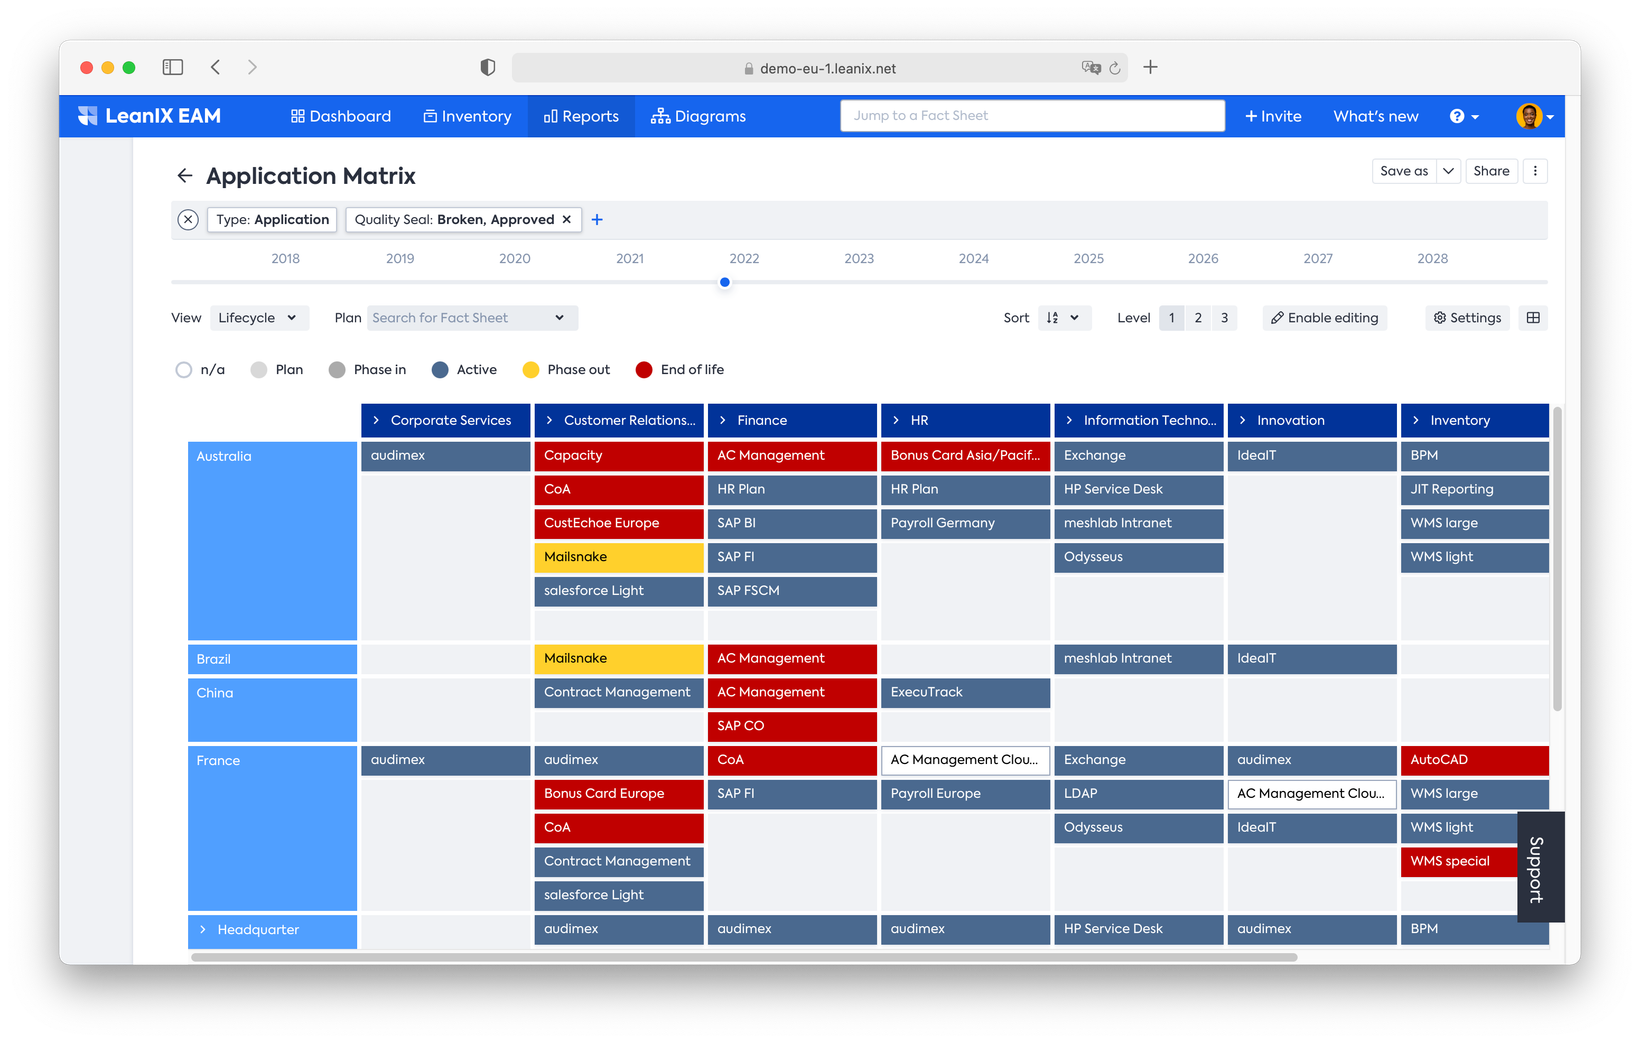This screenshot has height=1043, width=1640.
Task: Click the back arrow beside Application Matrix
Action: click(184, 176)
